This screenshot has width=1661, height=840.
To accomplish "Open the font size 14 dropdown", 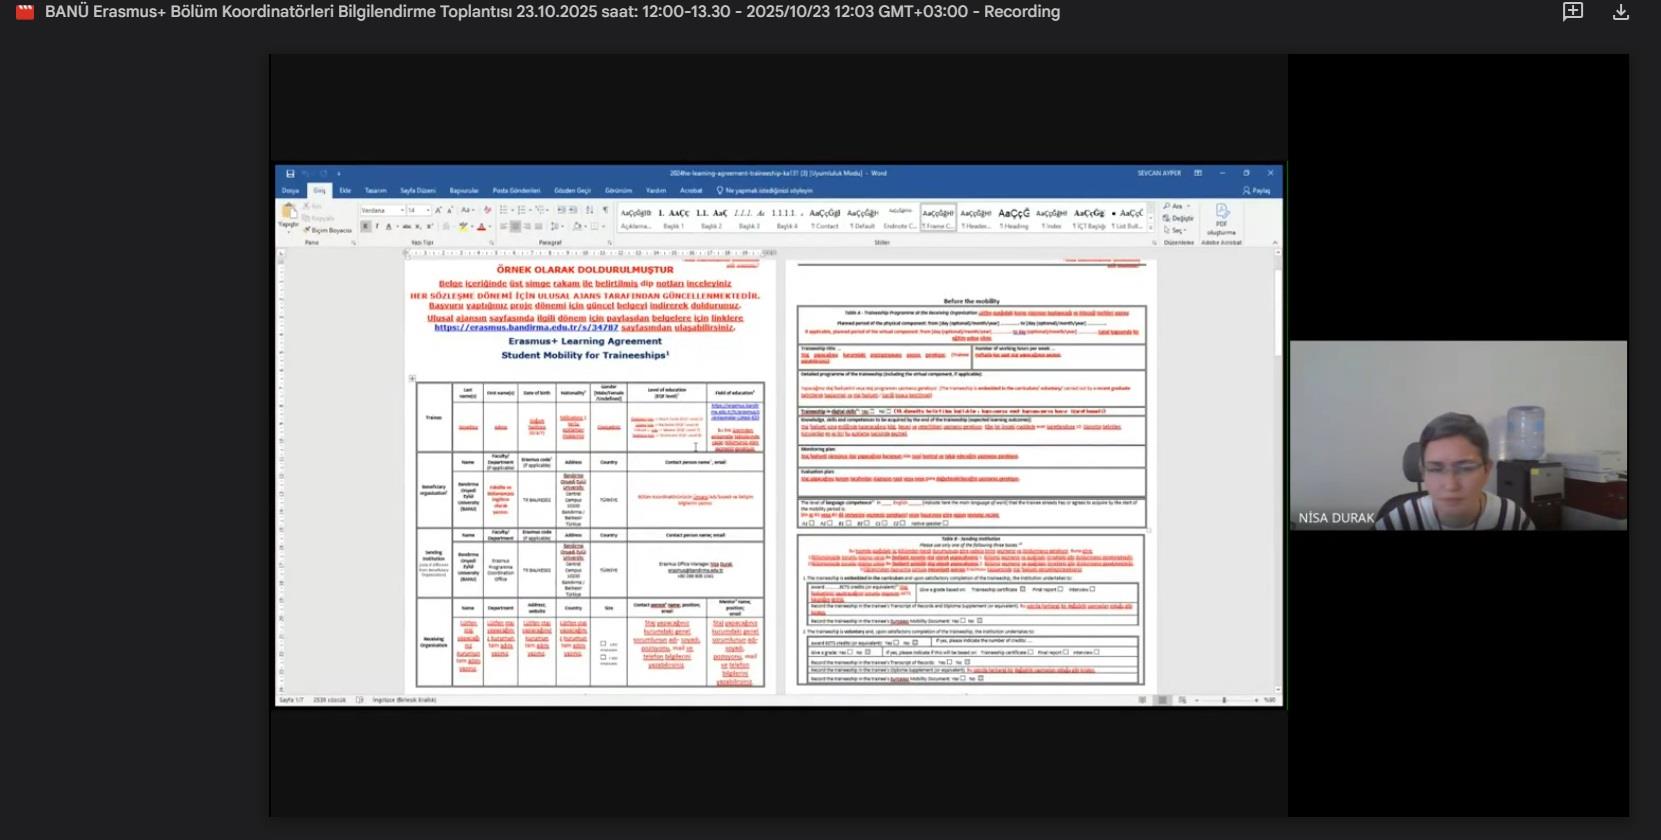I will [428, 211].
